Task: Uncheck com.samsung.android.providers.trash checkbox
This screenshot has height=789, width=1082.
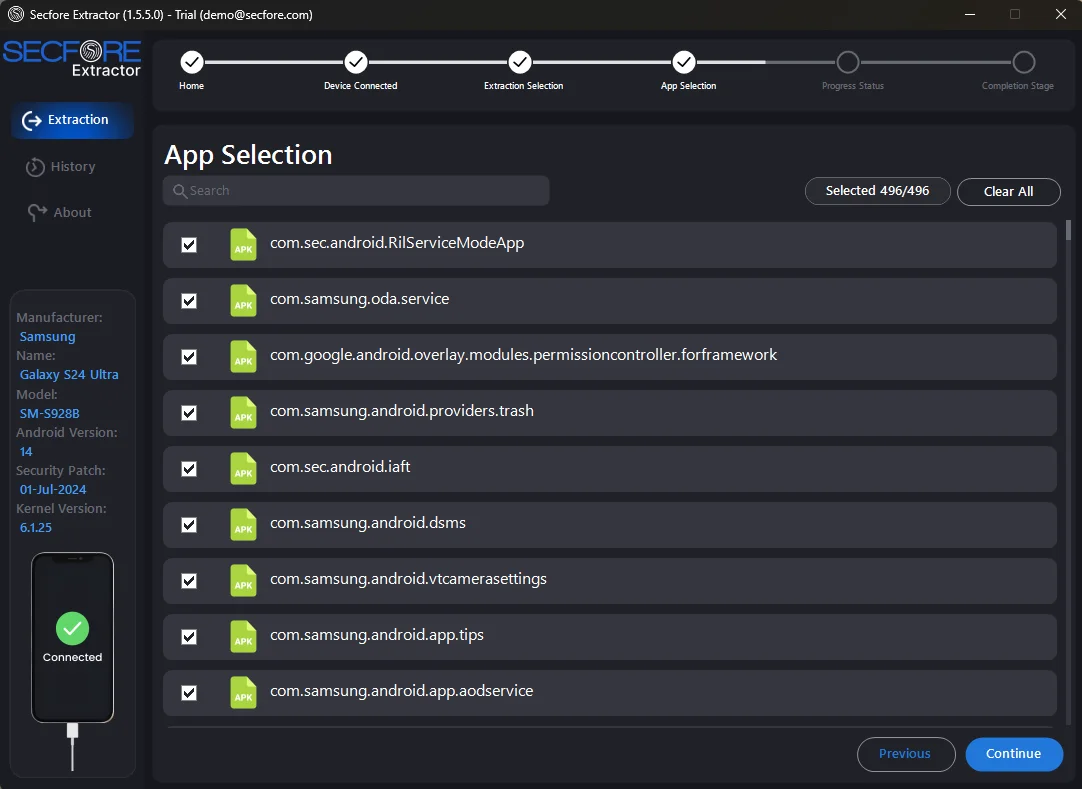Action: 189,413
